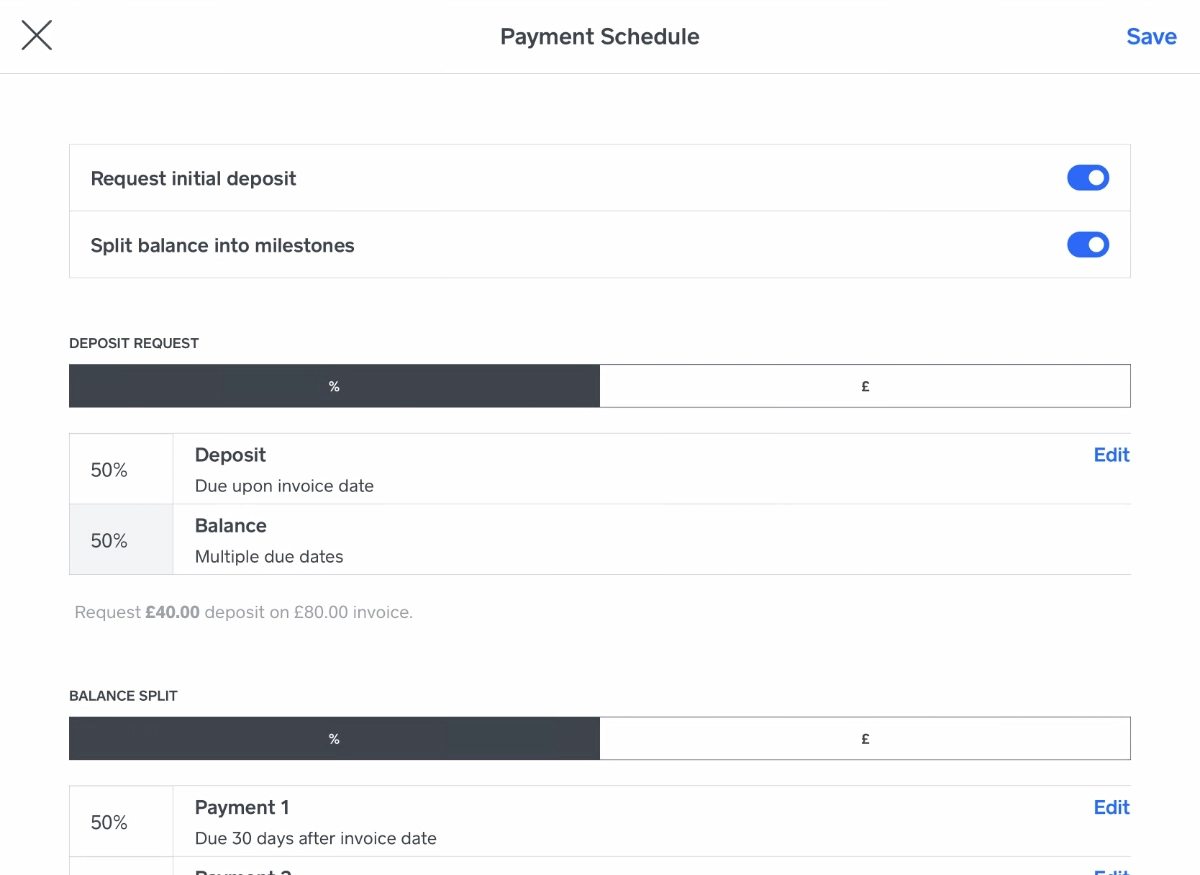
Task: Click the 50% deposit value field
Action: [x=107, y=468]
